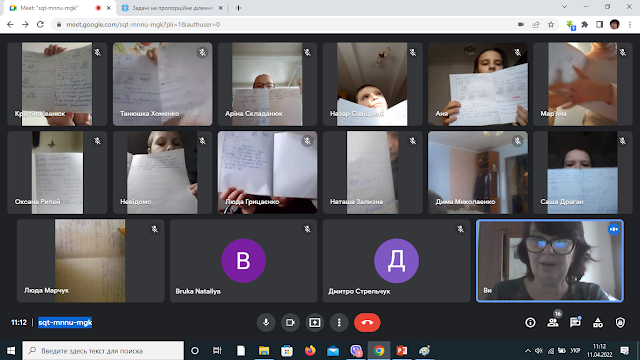Click Аня video tile

pyautogui.click(x=478, y=84)
